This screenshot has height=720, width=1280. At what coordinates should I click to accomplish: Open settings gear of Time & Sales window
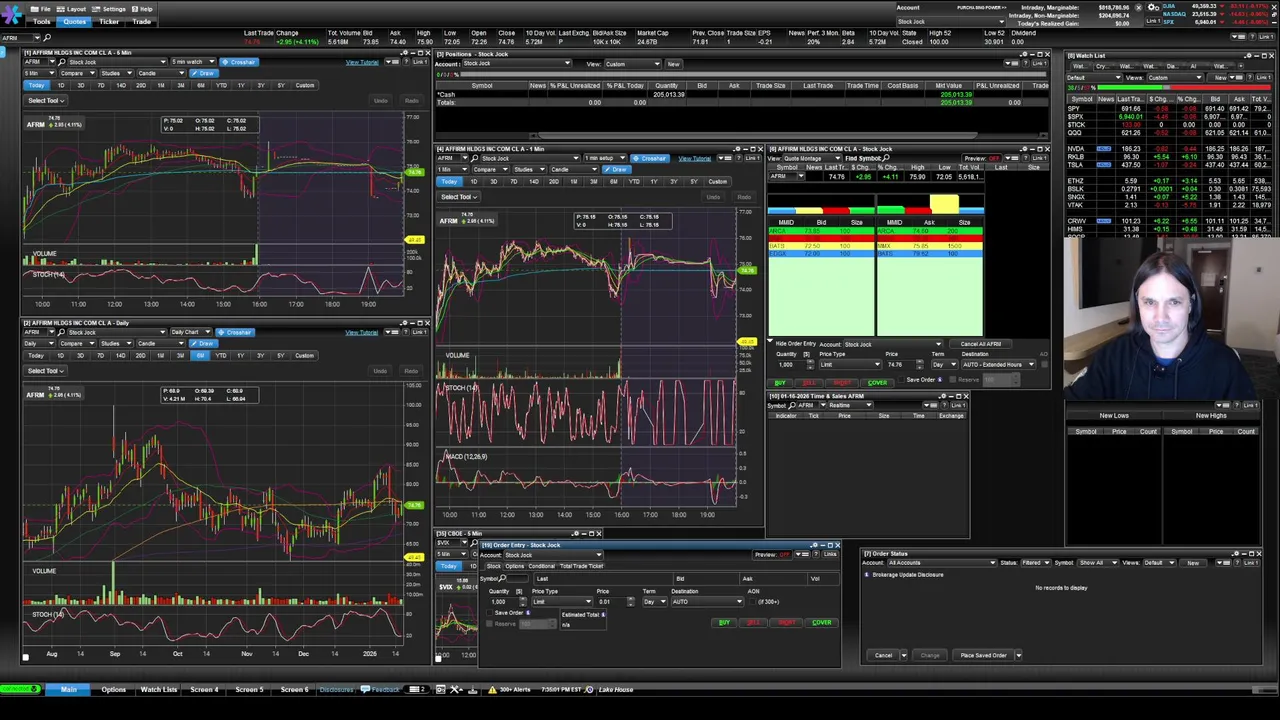pos(943,396)
